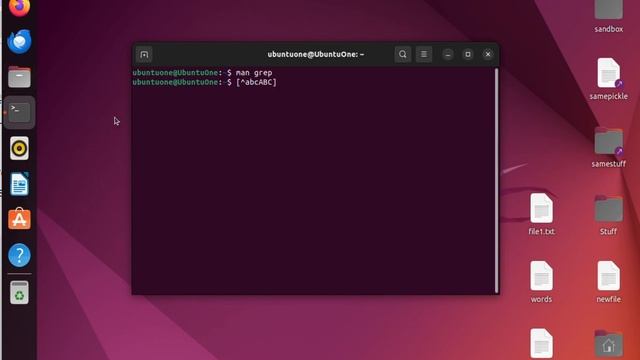Open the Trash in the dock
The image size is (640, 360).
(19, 292)
